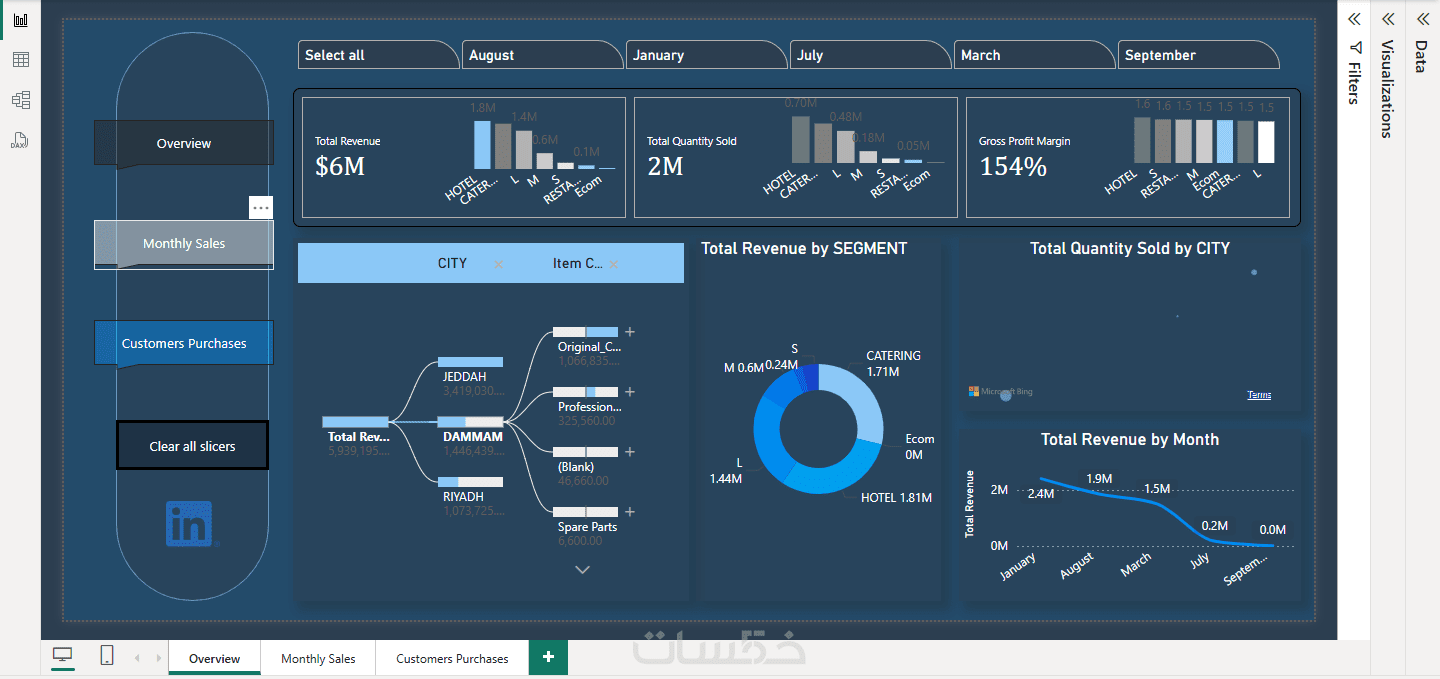Switch to Table view icon

point(20,60)
